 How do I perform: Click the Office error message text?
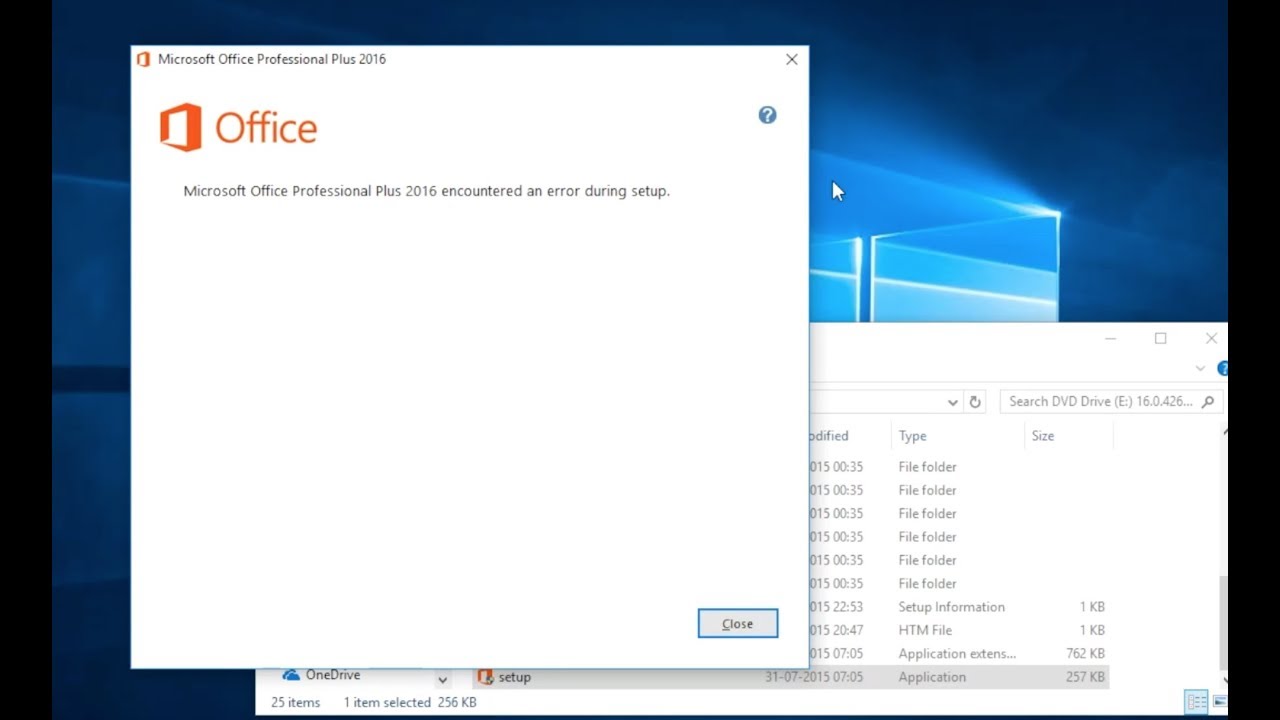point(426,191)
